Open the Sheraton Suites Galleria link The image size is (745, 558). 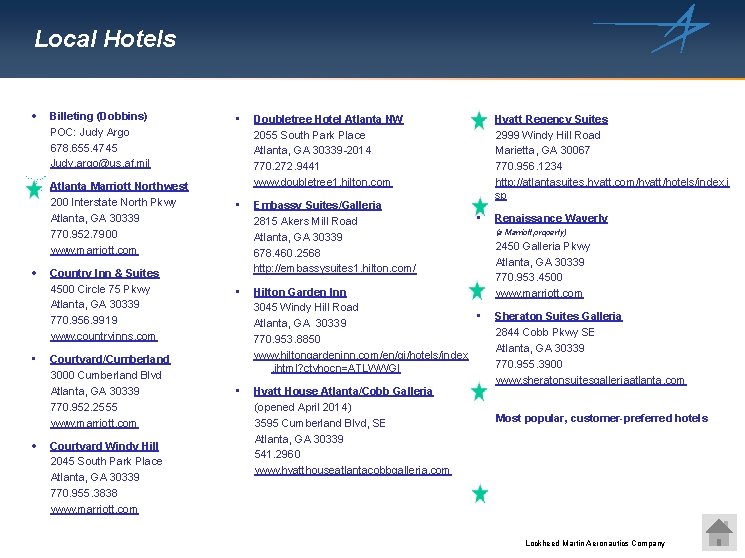click(558, 316)
